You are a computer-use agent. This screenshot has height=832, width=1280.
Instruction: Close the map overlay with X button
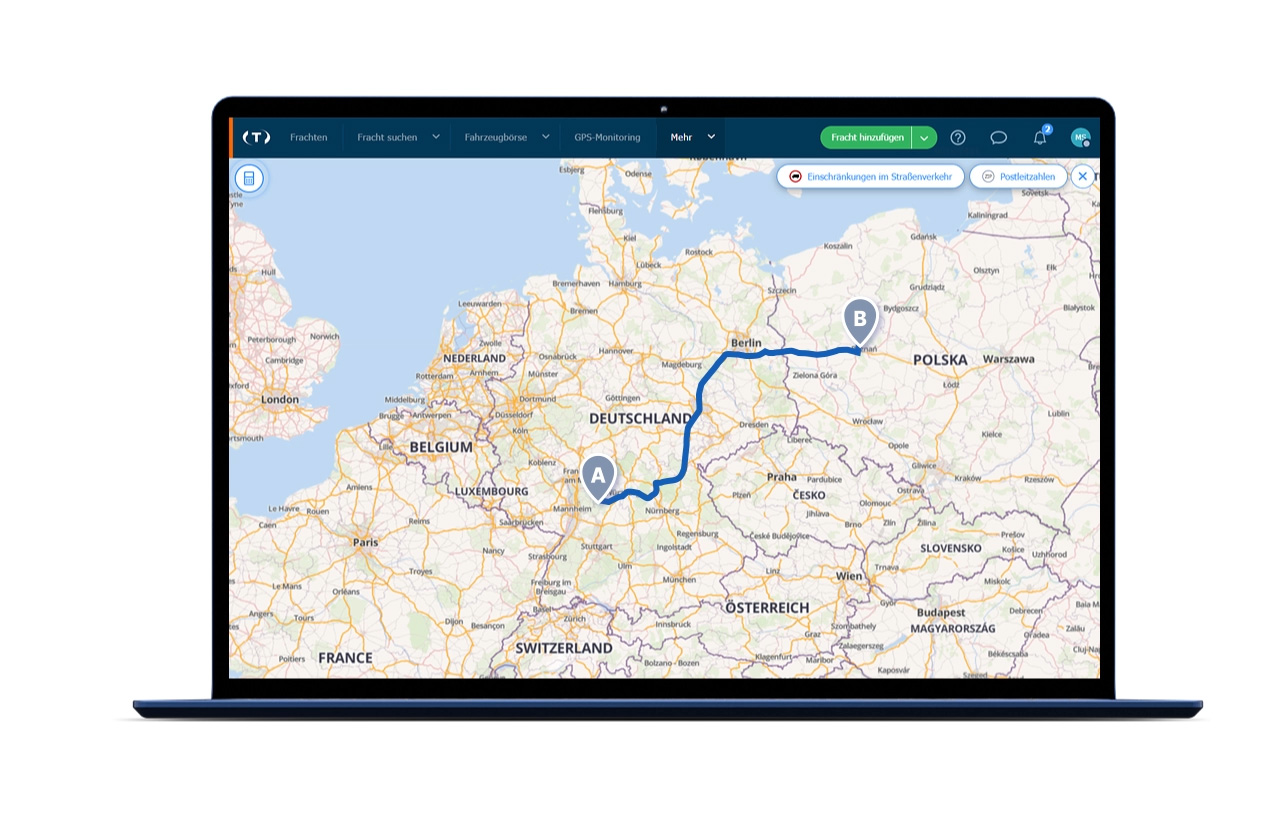1082,176
